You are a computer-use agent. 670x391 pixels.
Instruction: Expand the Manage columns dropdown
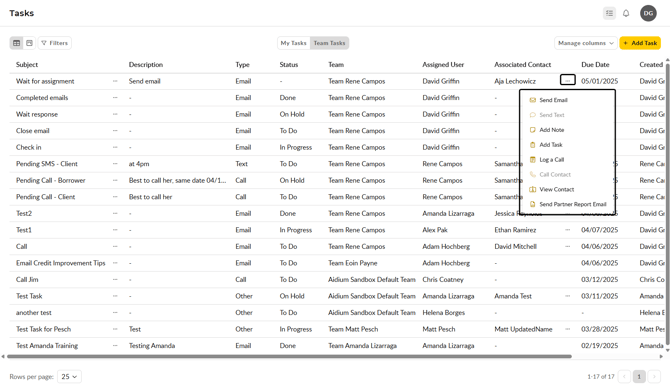[586, 43]
